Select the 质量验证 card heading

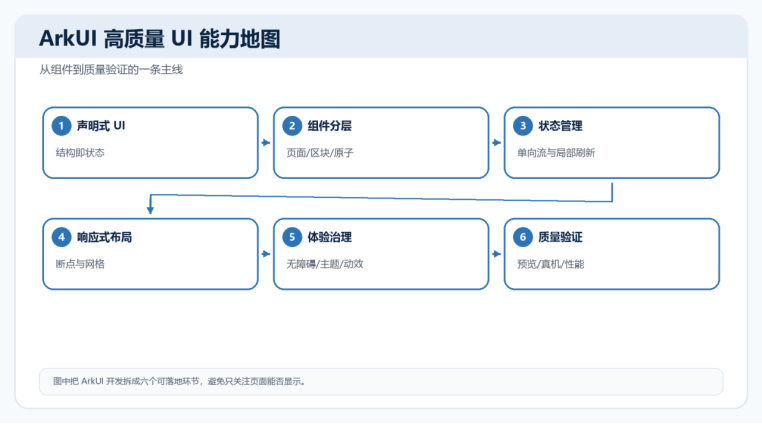[560, 237]
